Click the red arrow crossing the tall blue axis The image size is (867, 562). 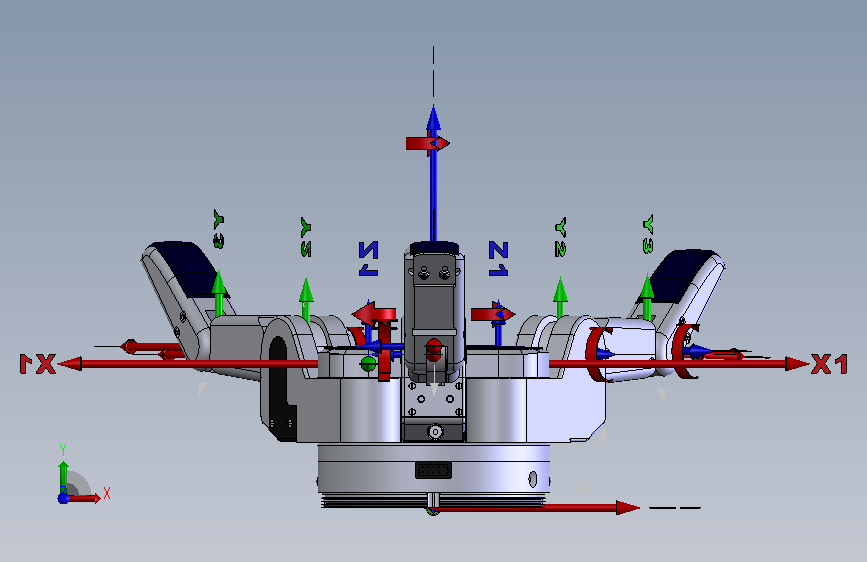[x=427, y=143]
